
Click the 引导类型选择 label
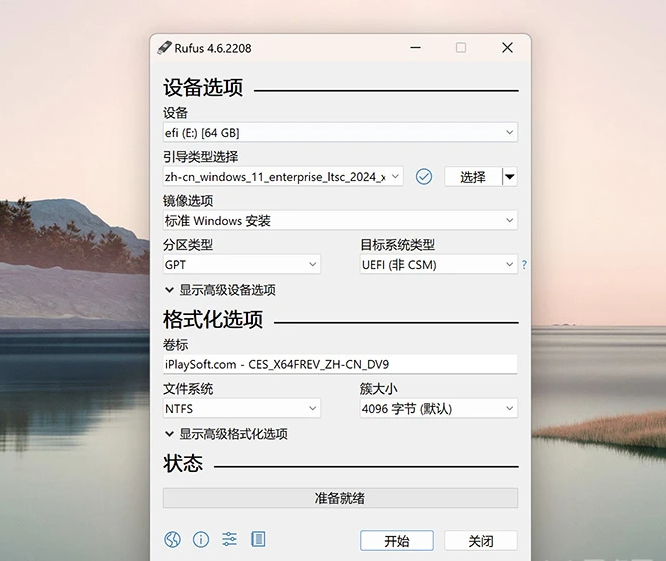[x=200, y=157]
